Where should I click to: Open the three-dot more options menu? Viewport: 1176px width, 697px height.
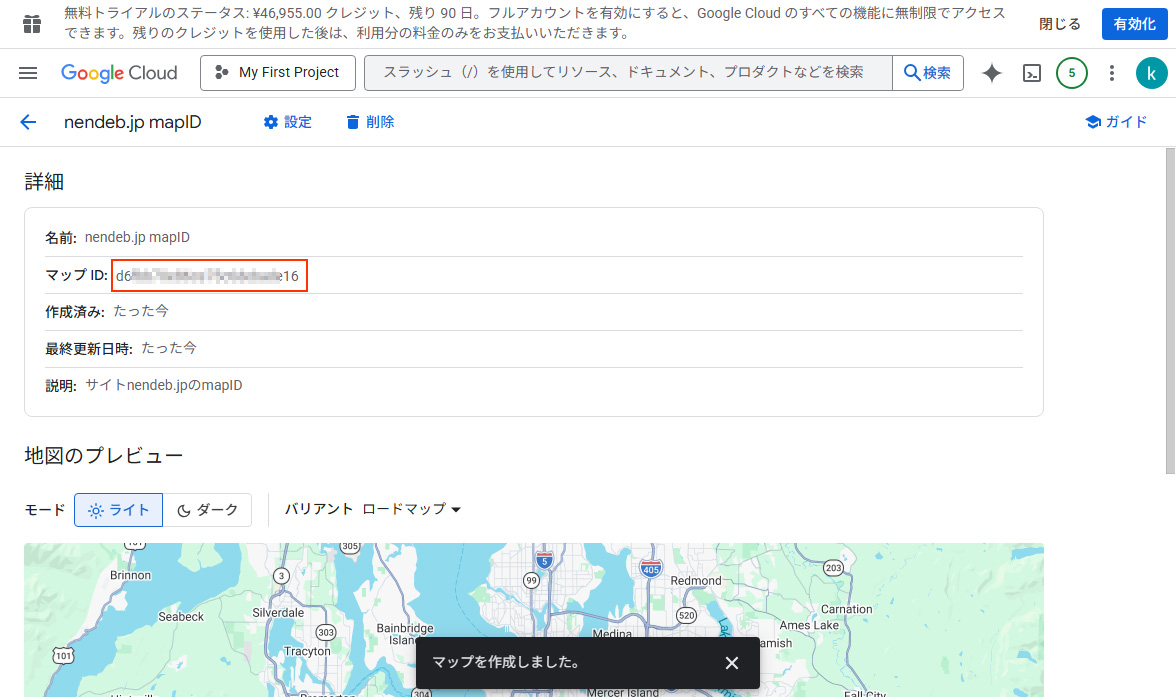pos(1112,73)
